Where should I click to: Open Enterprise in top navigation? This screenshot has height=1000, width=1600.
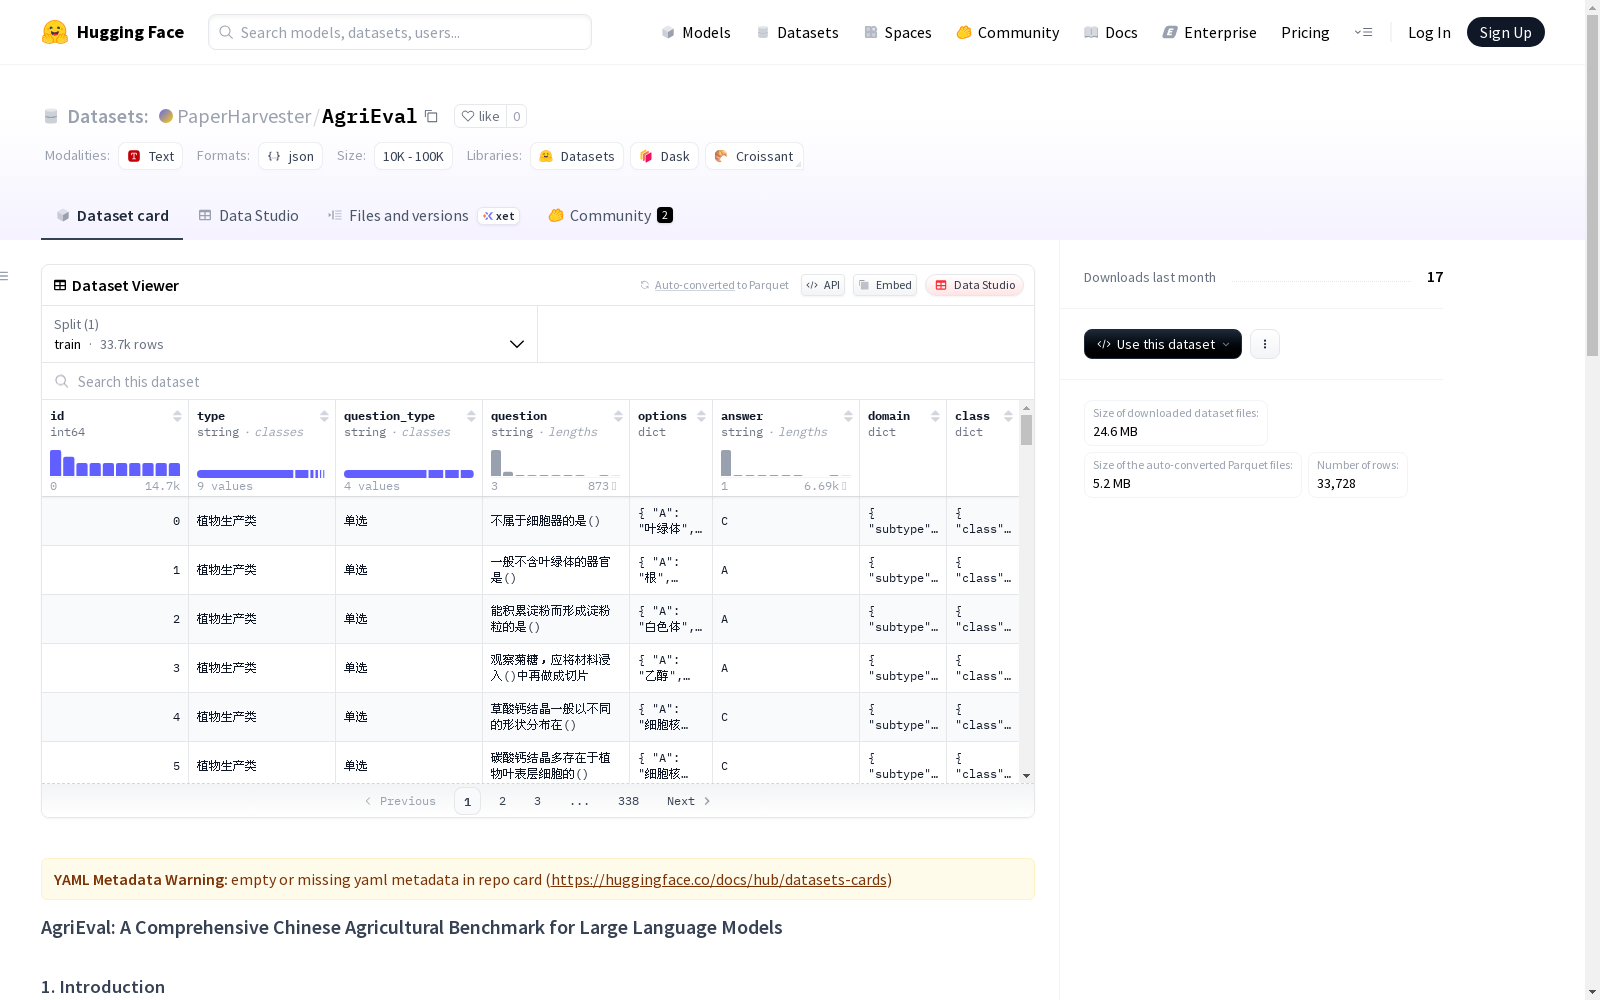1210,32
